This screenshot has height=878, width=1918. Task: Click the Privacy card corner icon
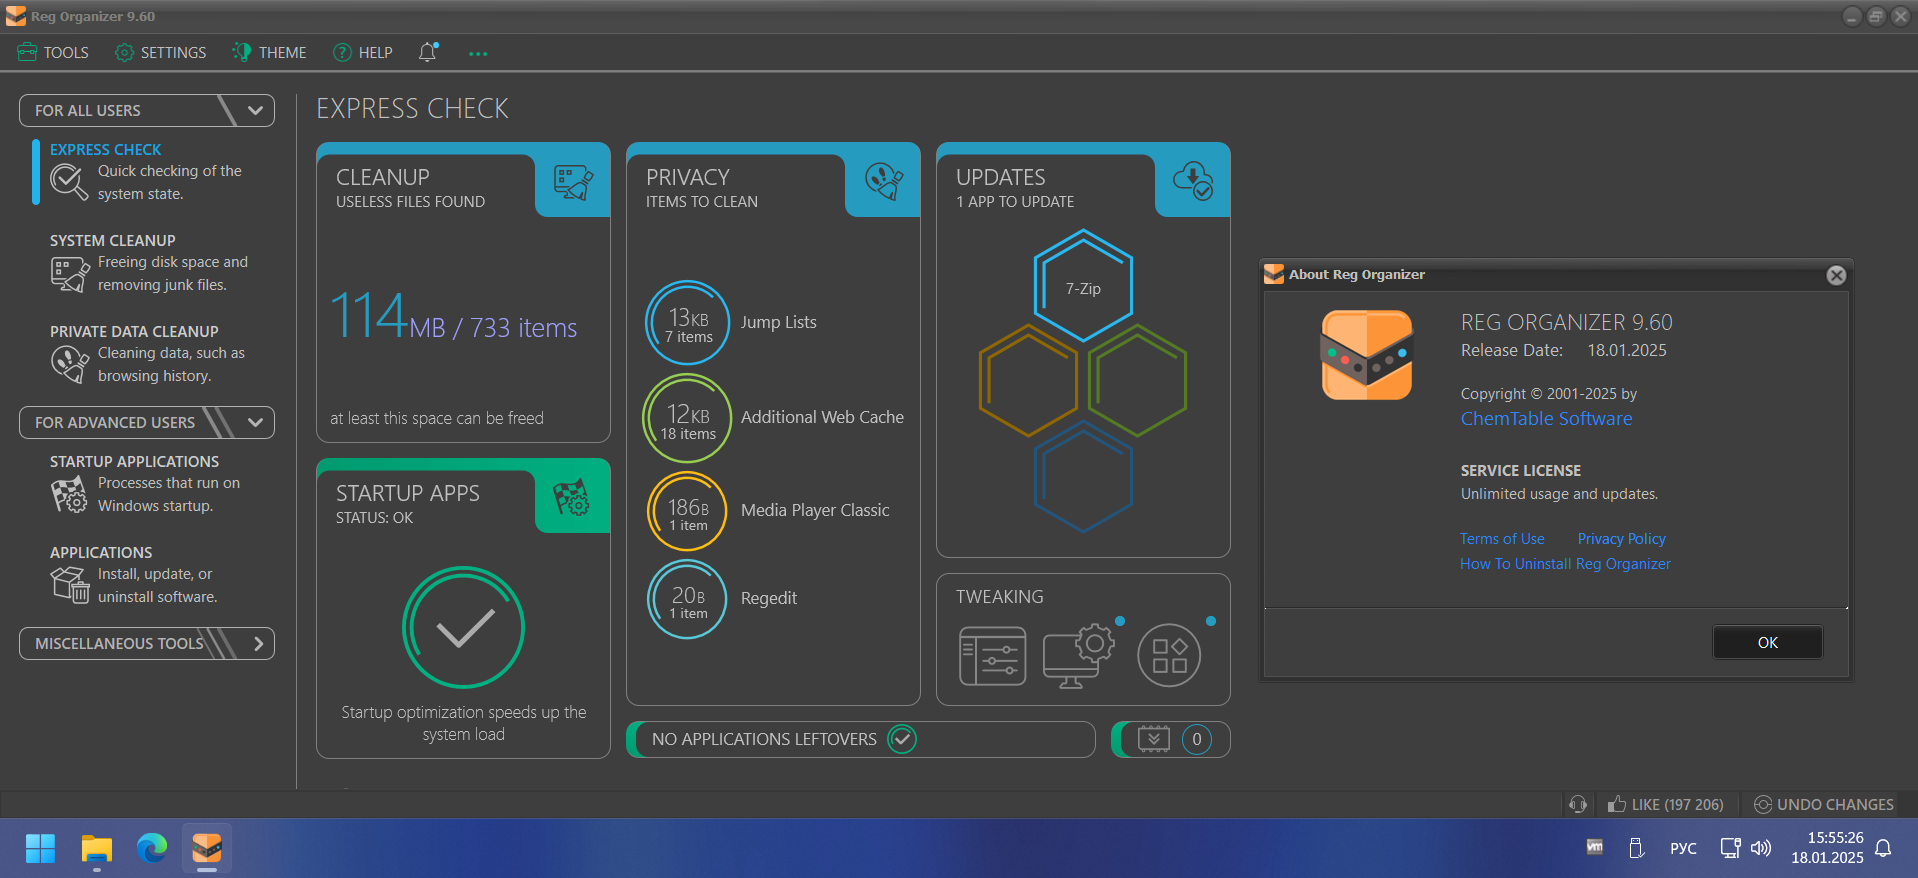[883, 182]
